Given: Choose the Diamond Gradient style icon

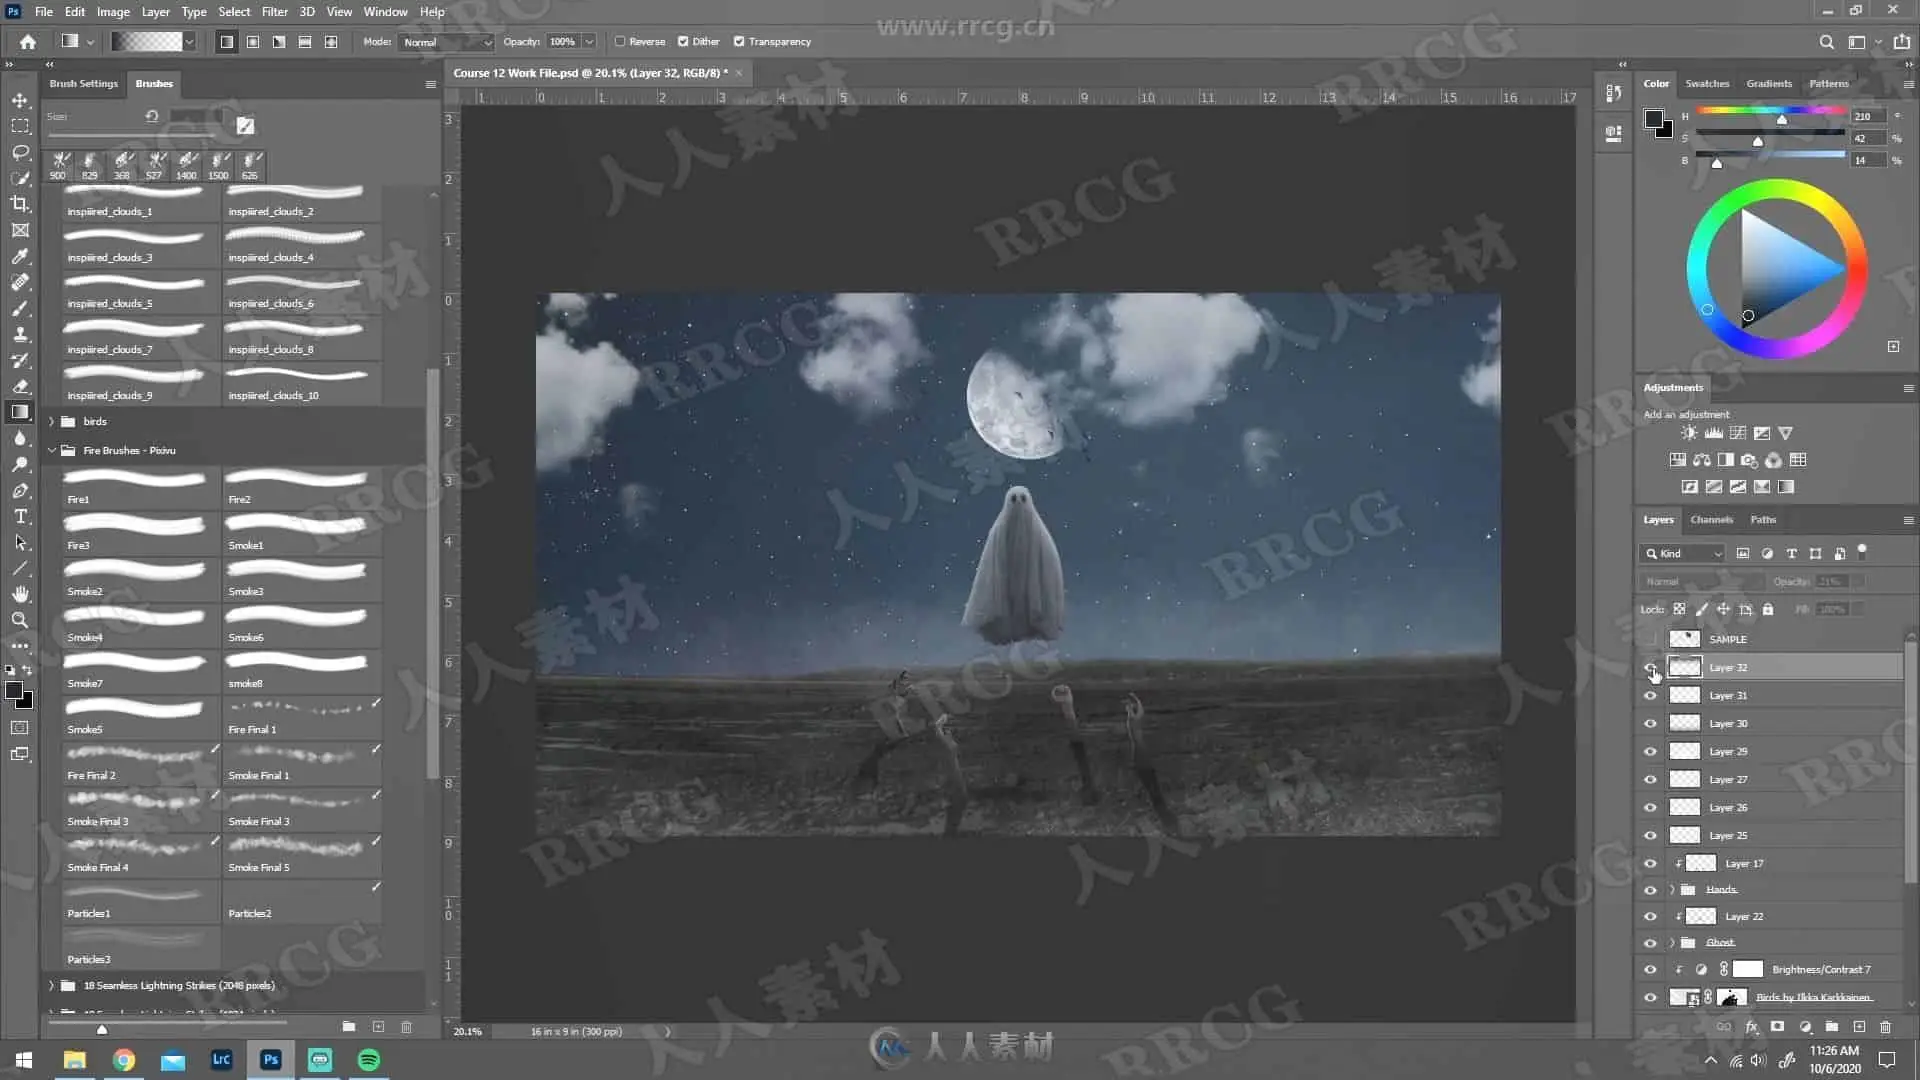Looking at the screenshot, I should point(331,42).
